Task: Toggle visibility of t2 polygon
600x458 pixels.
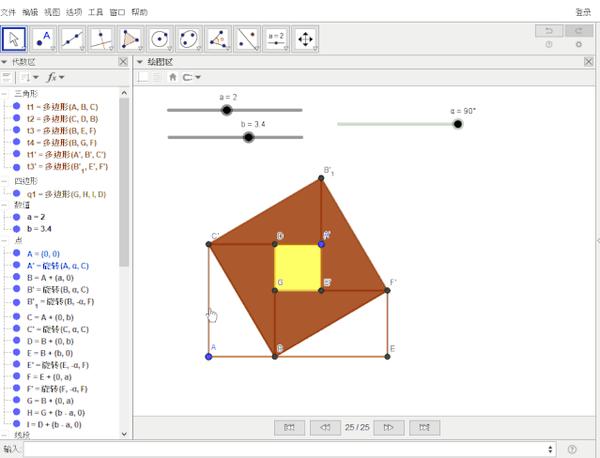Action: coord(16,118)
